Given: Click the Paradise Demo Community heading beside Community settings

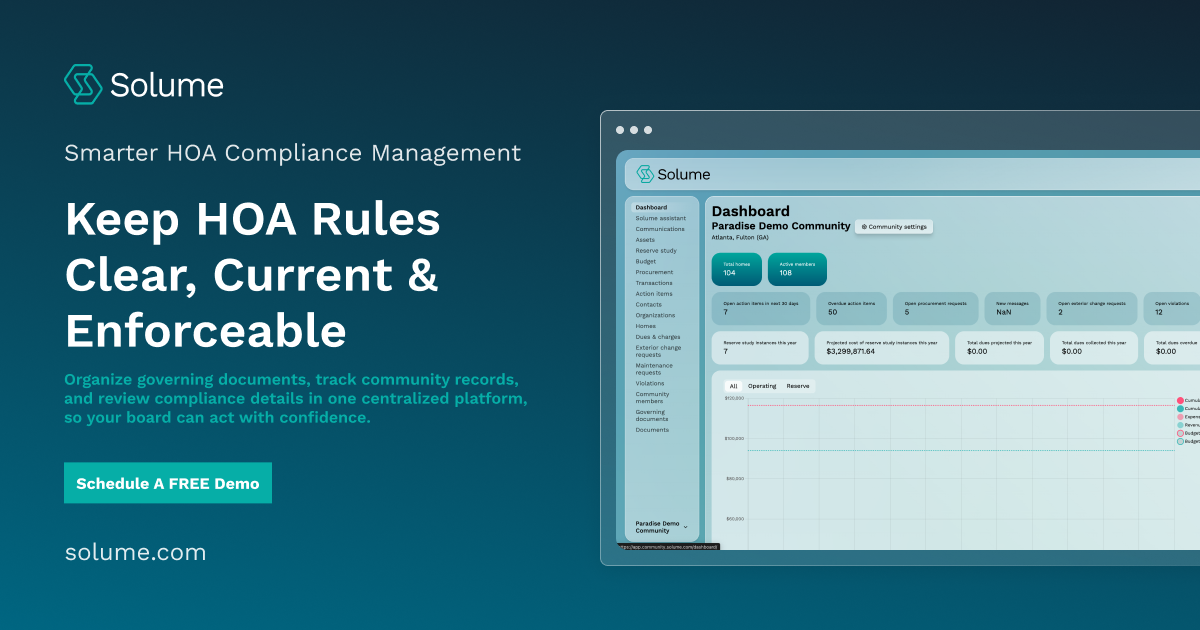Looking at the screenshot, I should tap(780, 226).
